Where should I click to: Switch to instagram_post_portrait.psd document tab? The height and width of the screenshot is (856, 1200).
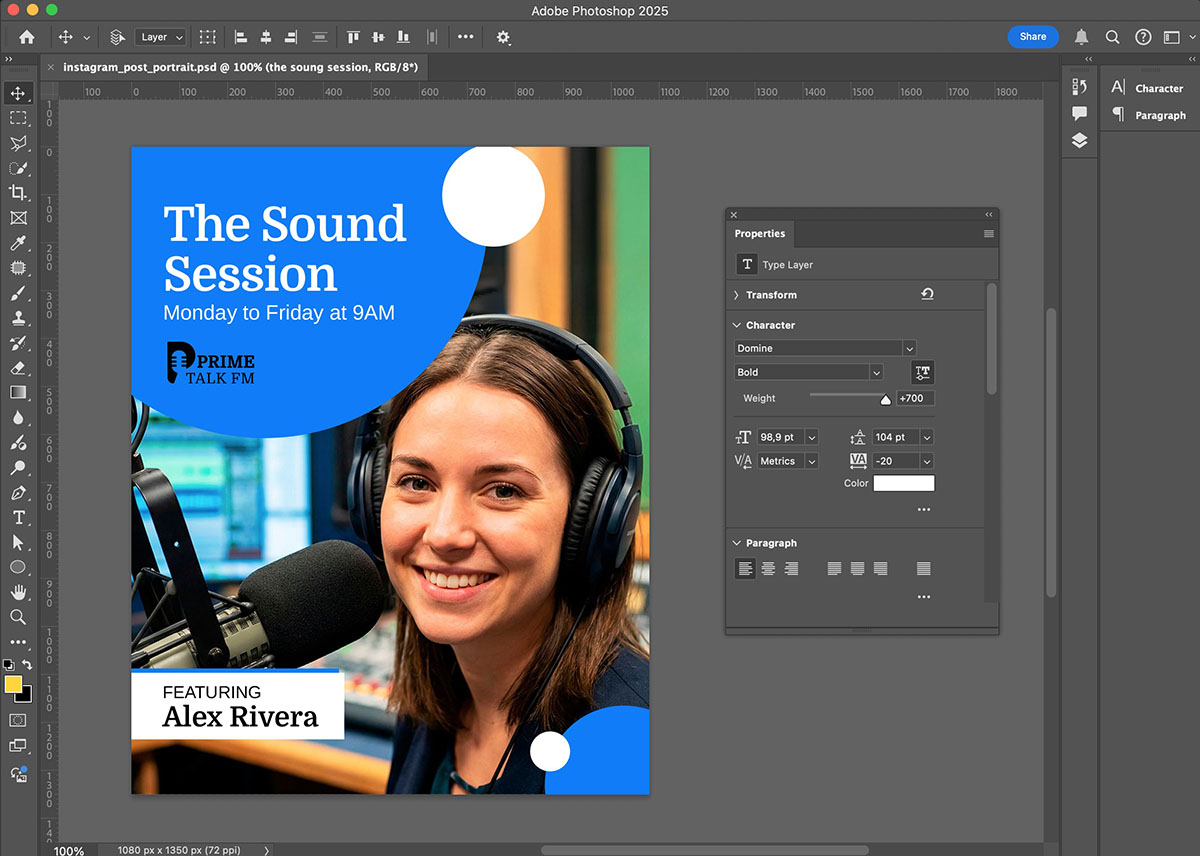point(240,67)
